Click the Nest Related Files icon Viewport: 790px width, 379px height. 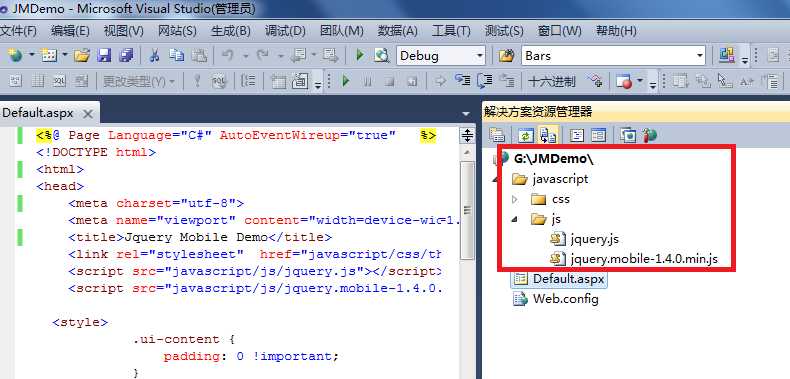point(548,135)
